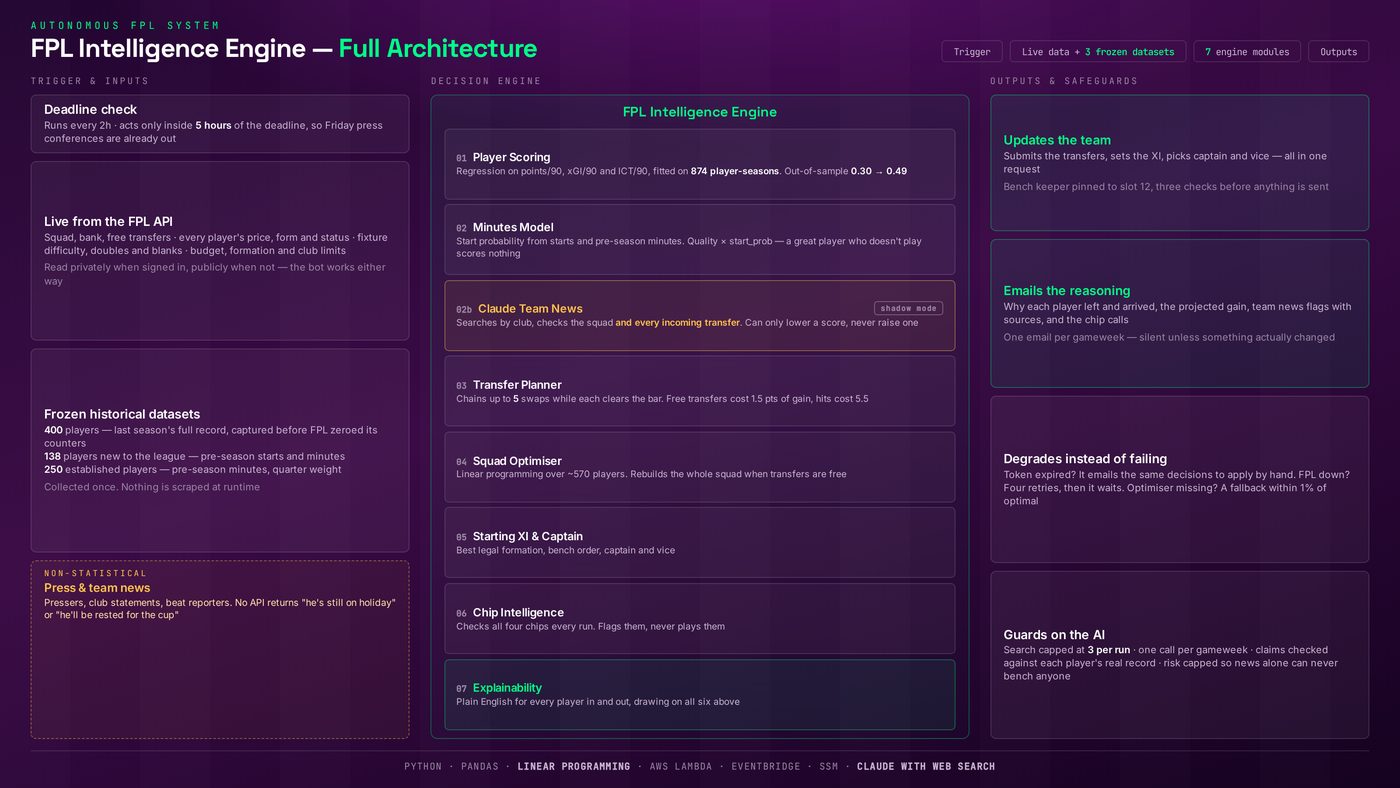Click 'AWS LAMBDA' in the footer

681,767
